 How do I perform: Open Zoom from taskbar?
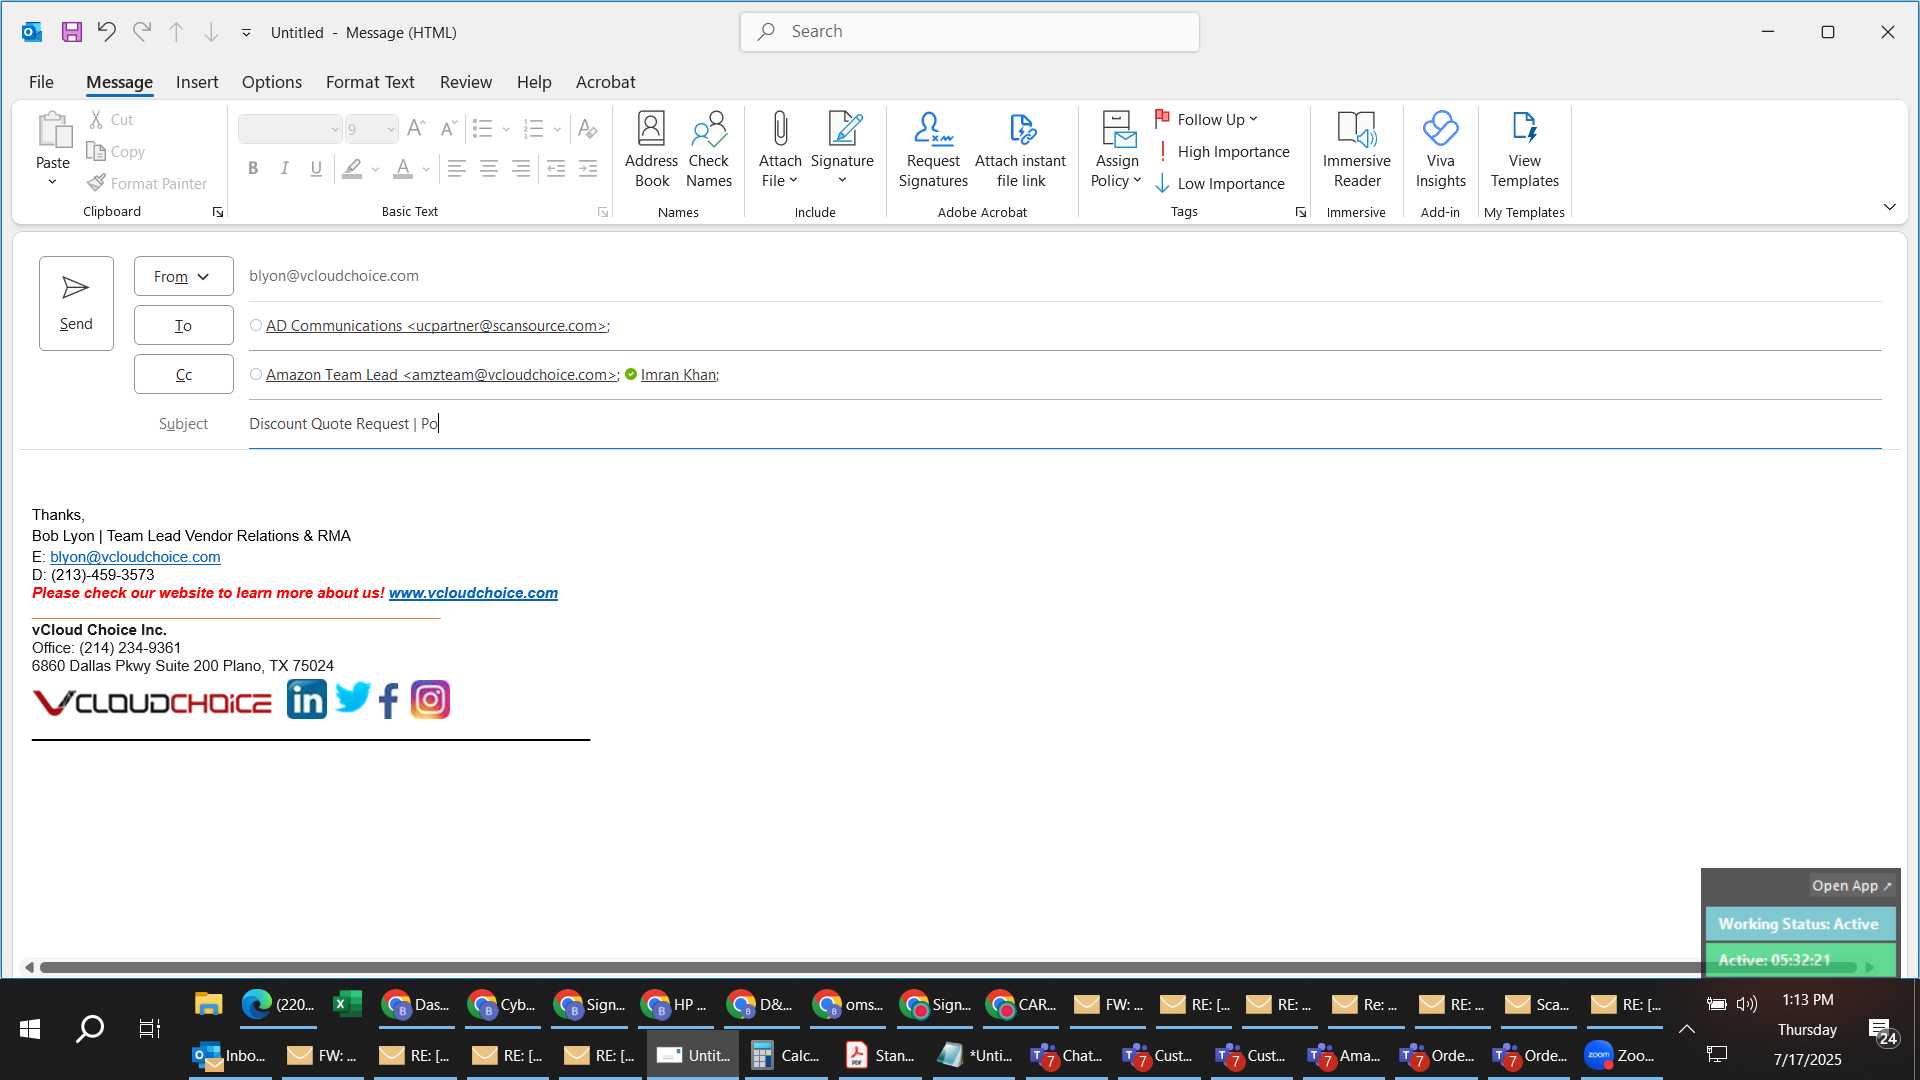pyautogui.click(x=1620, y=1055)
